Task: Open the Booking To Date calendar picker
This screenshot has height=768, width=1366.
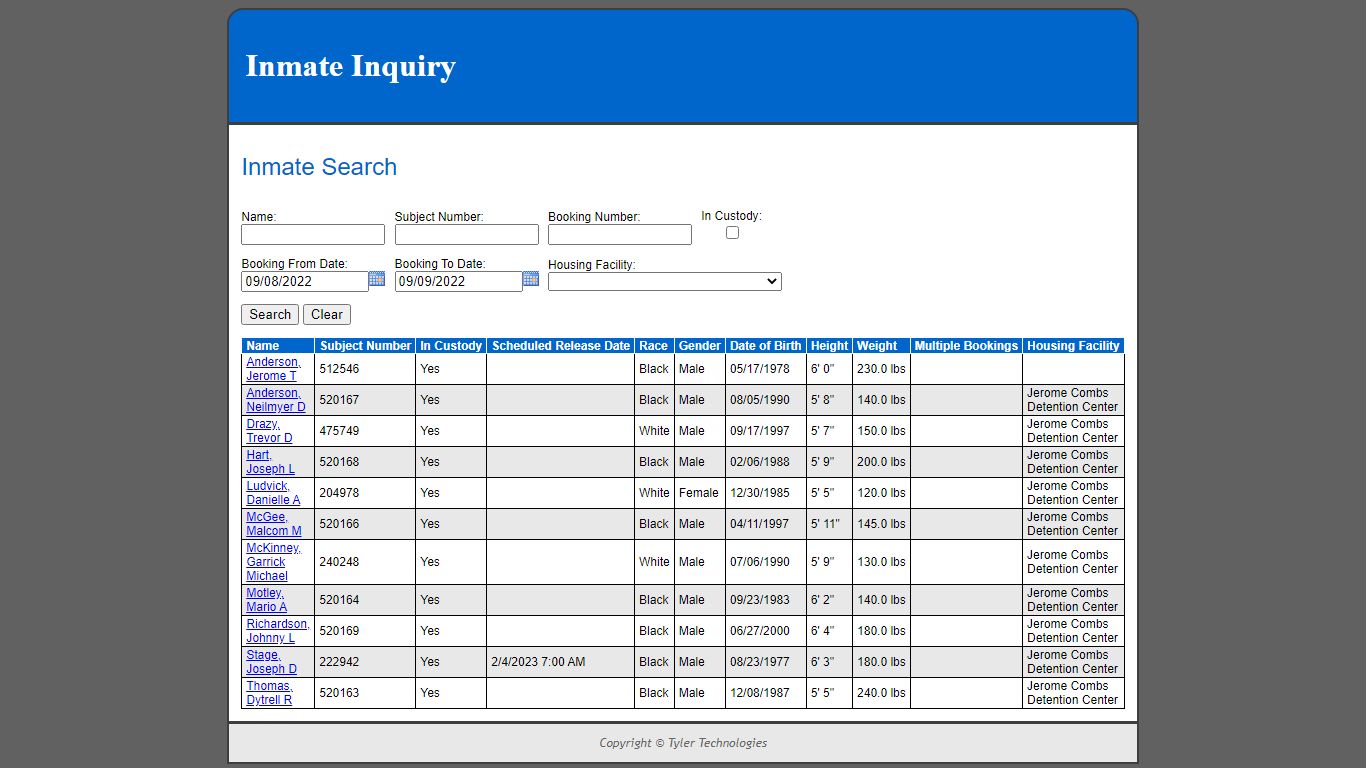Action: click(x=531, y=279)
